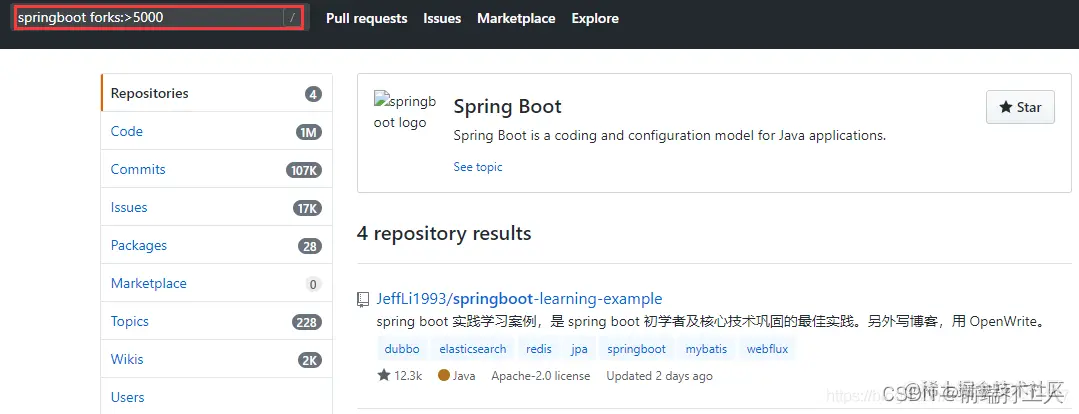Click the 107K badge beside Commits
The height and width of the screenshot is (414, 1079).
coord(304,170)
